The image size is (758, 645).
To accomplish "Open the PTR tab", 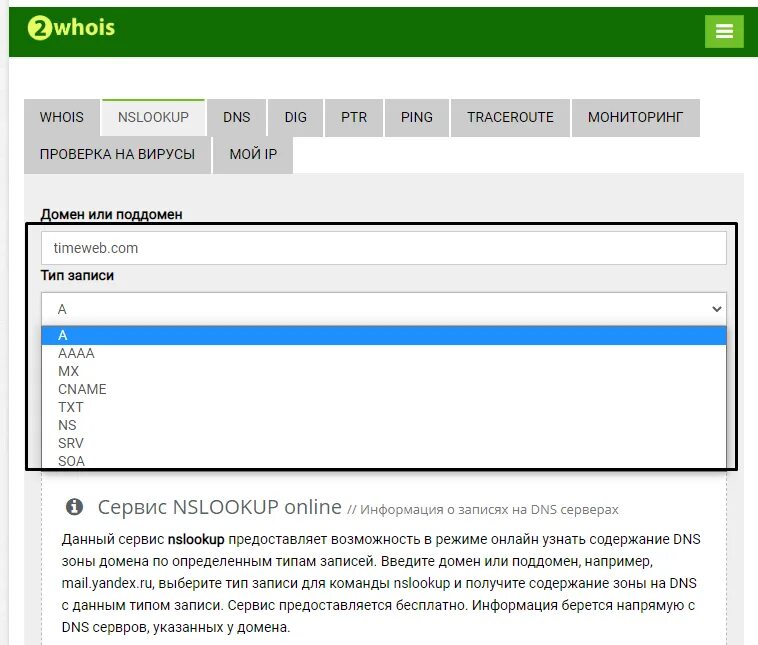I will [x=354, y=117].
